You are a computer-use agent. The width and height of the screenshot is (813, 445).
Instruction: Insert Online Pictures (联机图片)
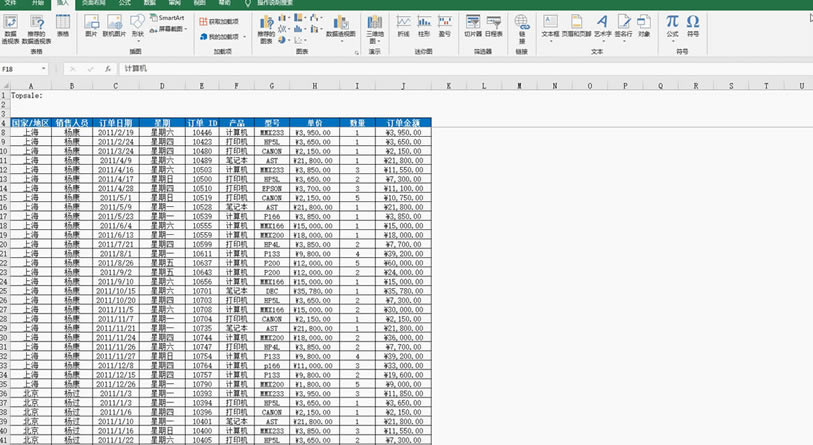click(x=114, y=26)
